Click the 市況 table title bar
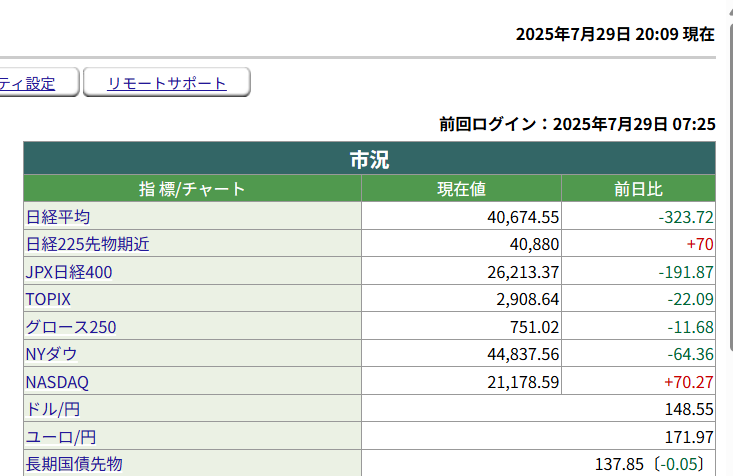This screenshot has width=733, height=476. point(369,159)
